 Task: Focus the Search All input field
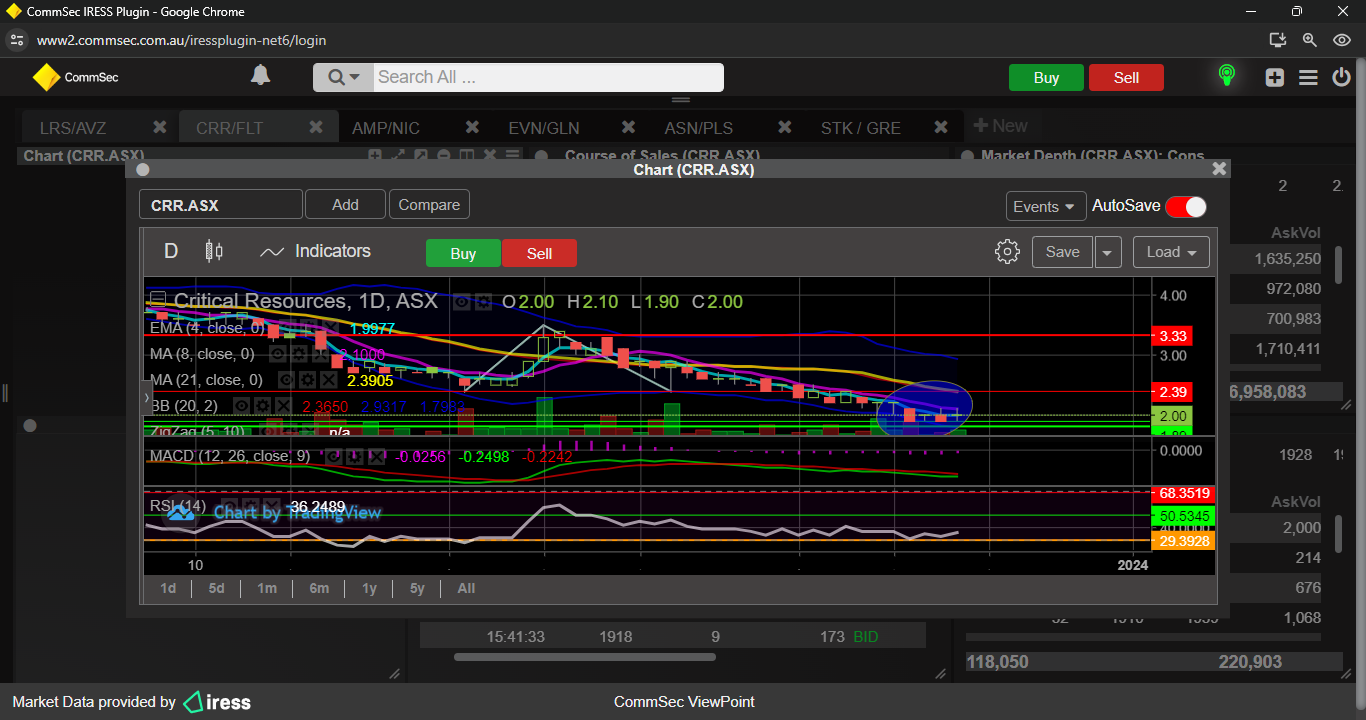[548, 77]
